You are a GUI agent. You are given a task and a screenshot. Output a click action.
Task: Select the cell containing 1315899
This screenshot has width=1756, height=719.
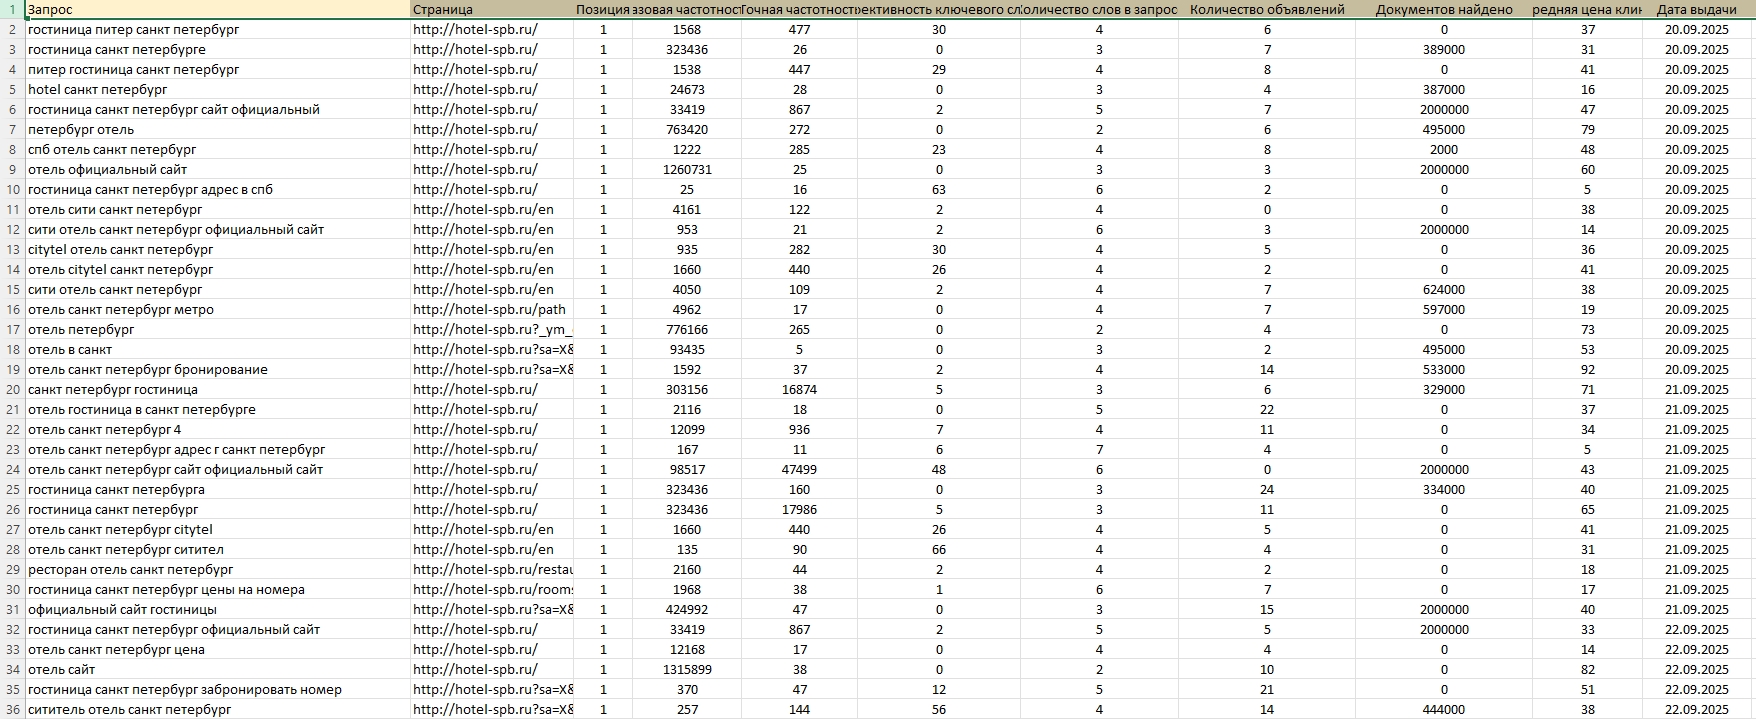point(687,670)
